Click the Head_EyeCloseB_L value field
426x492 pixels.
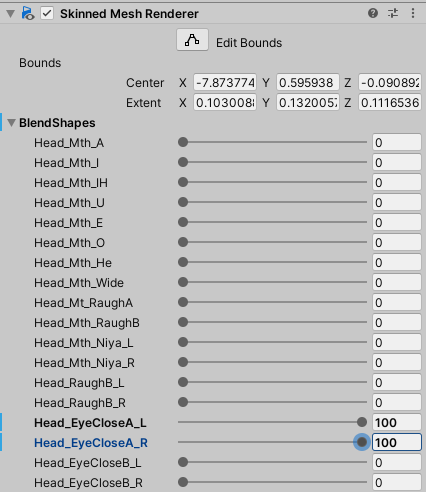pyautogui.click(x=397, y=462)
